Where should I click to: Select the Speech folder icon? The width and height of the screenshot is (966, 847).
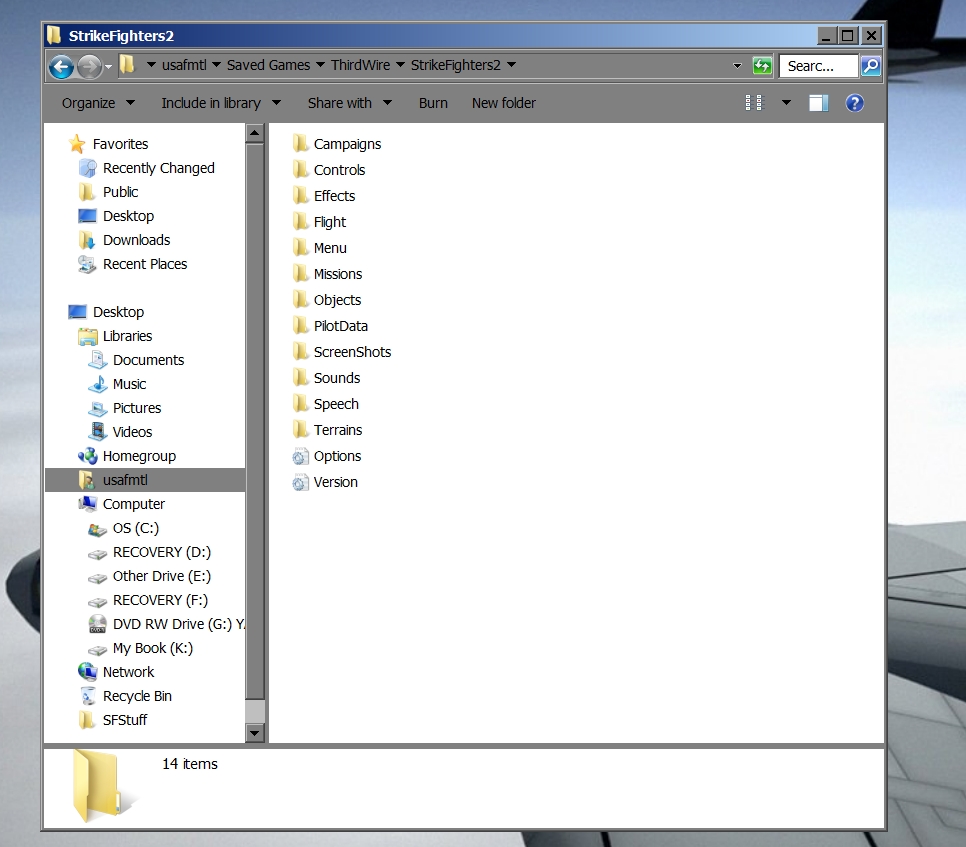300,403
